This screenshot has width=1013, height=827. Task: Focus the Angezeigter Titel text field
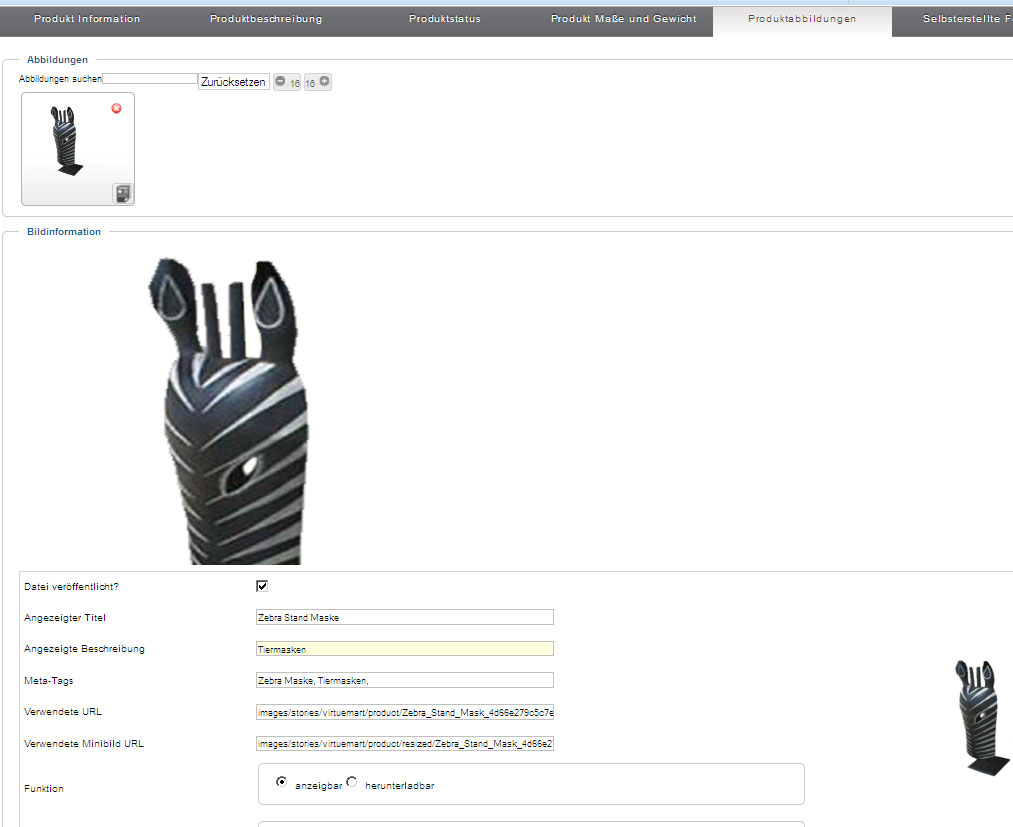404,617
